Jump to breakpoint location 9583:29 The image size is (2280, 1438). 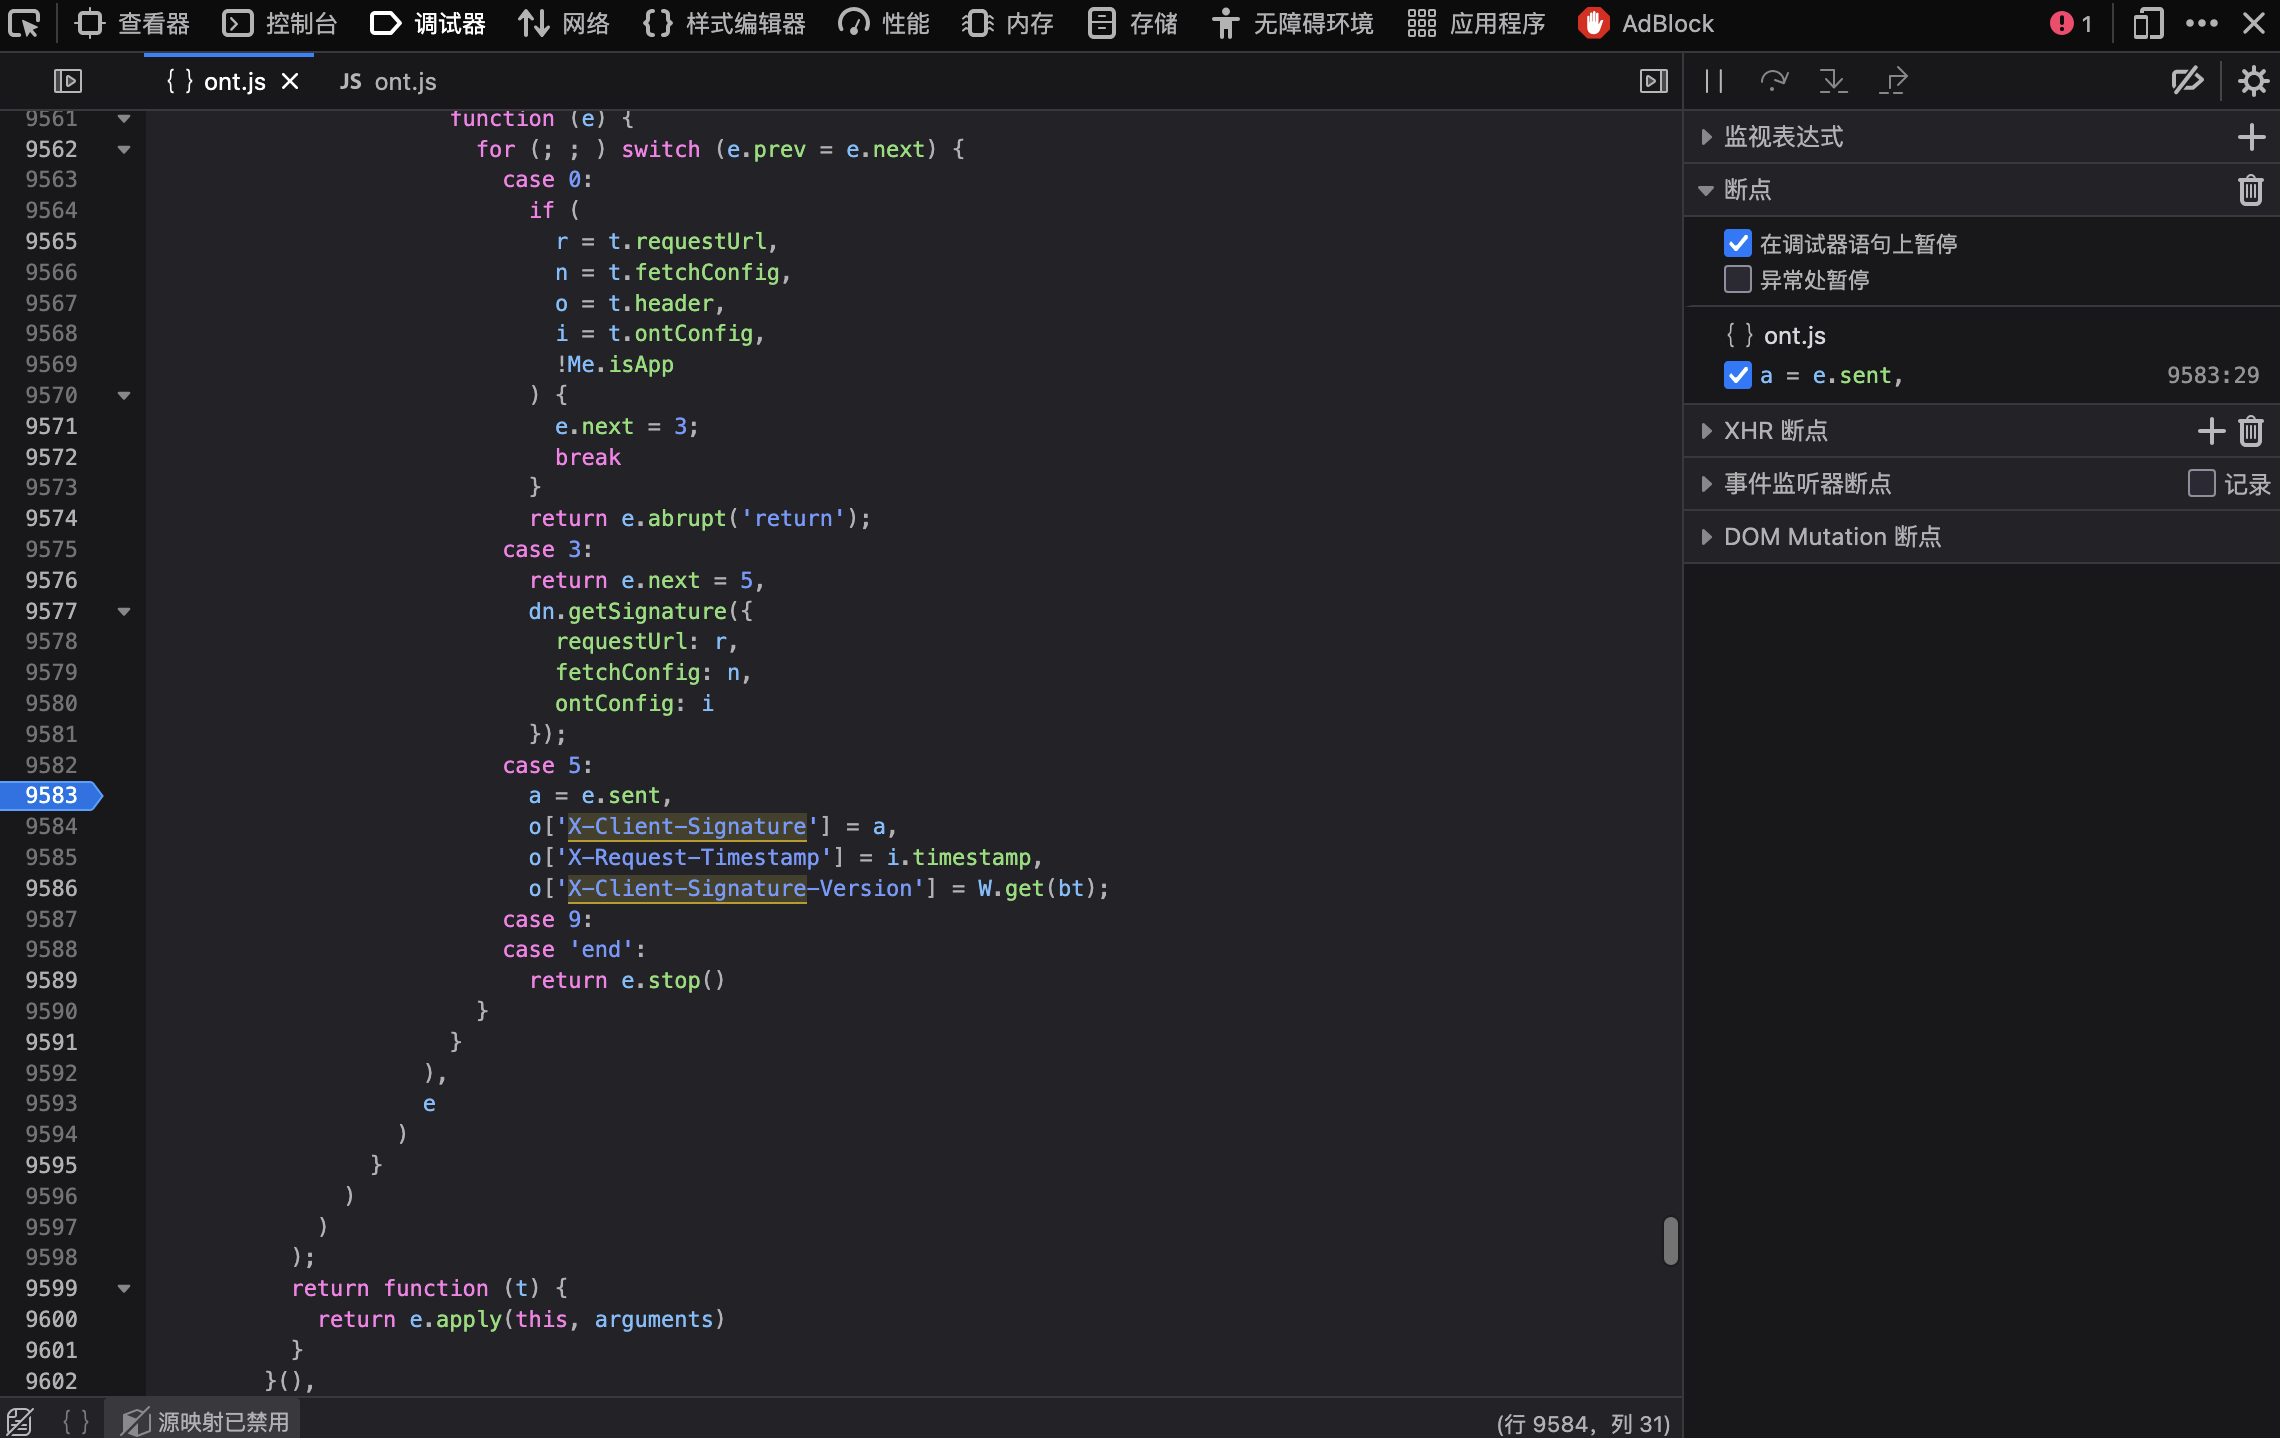point(2213,375)
